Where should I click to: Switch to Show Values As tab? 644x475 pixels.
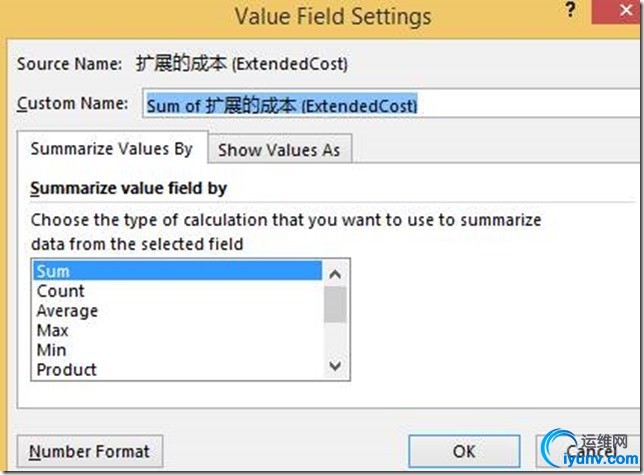coord(279,150)
